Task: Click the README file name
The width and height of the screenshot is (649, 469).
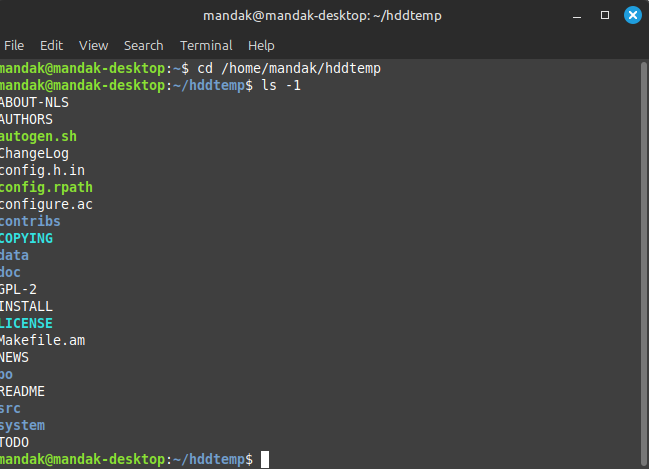Action: [x=22, y=391]
